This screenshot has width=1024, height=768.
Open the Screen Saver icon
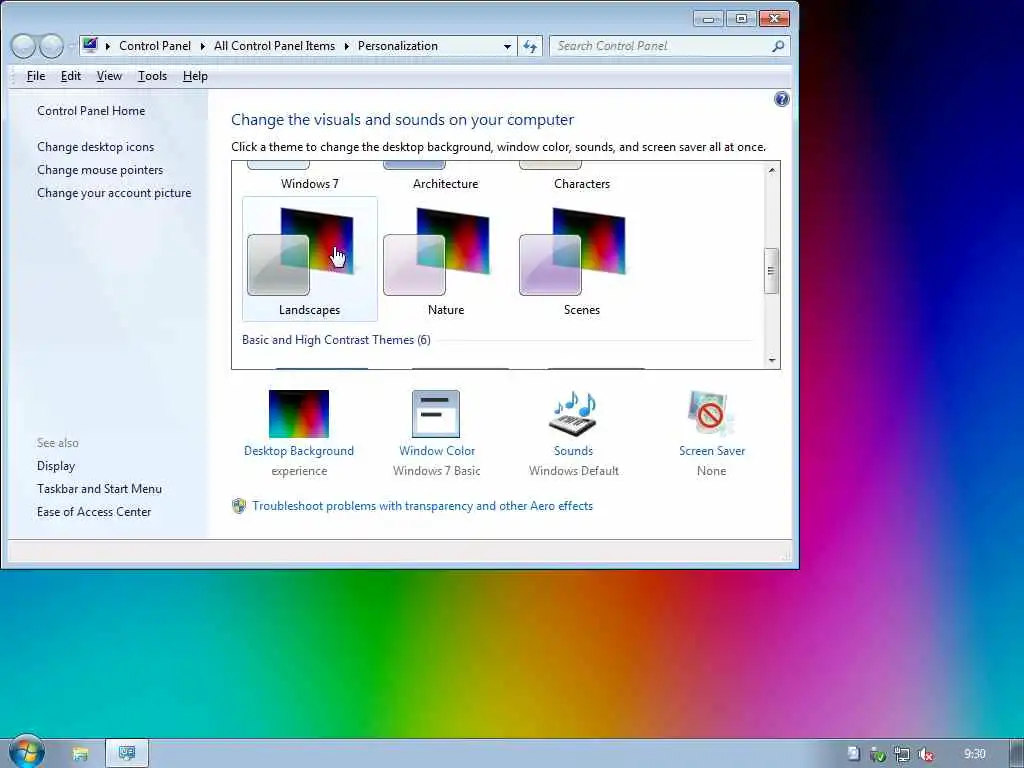coord(710,413)
